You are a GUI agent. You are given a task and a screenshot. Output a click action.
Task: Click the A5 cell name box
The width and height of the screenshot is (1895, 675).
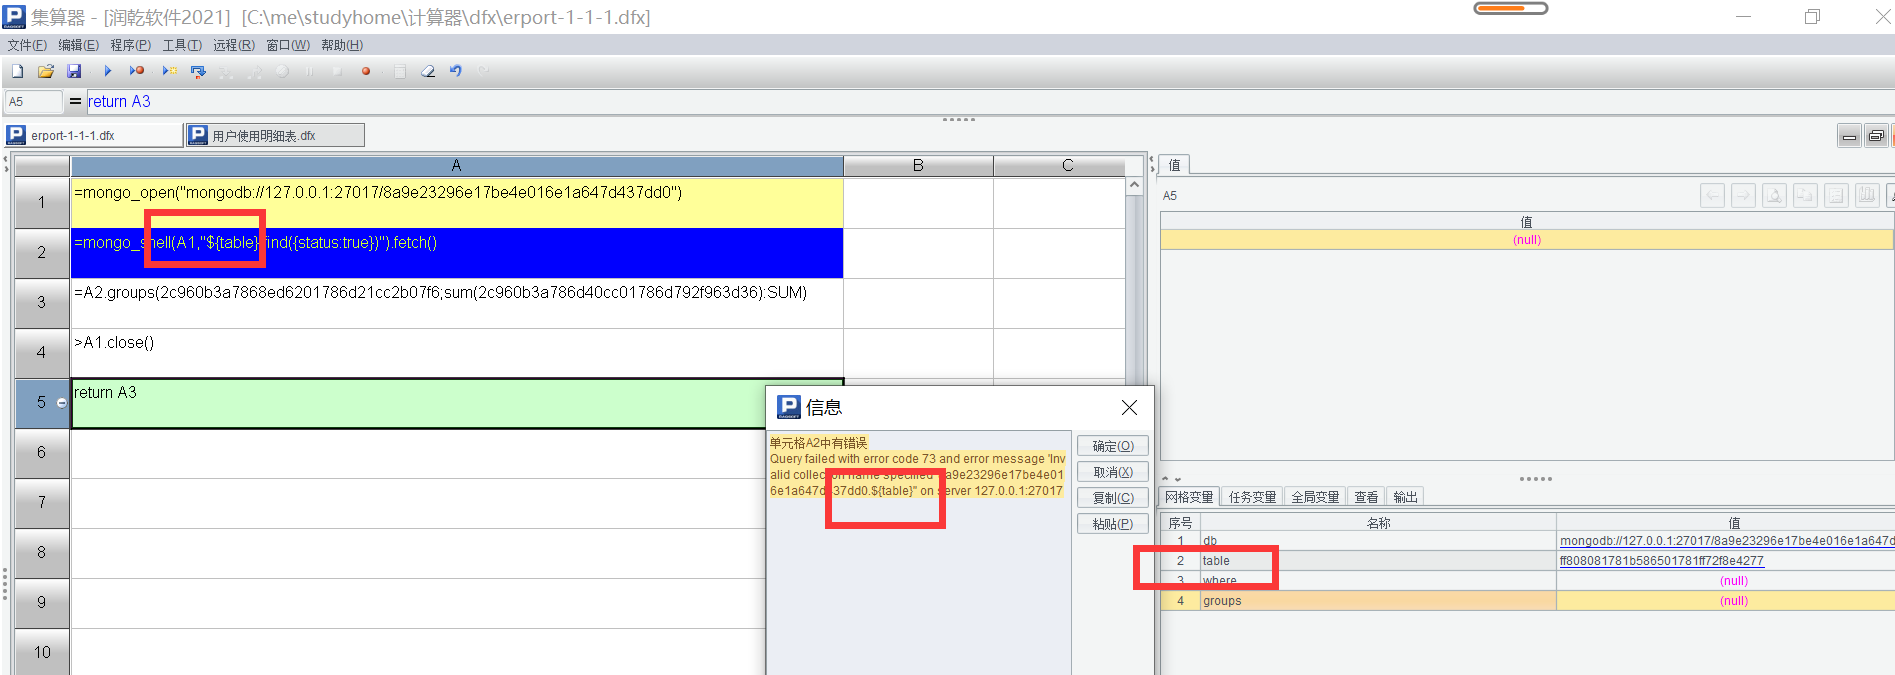pyautogui.click(x=33, y=102)
